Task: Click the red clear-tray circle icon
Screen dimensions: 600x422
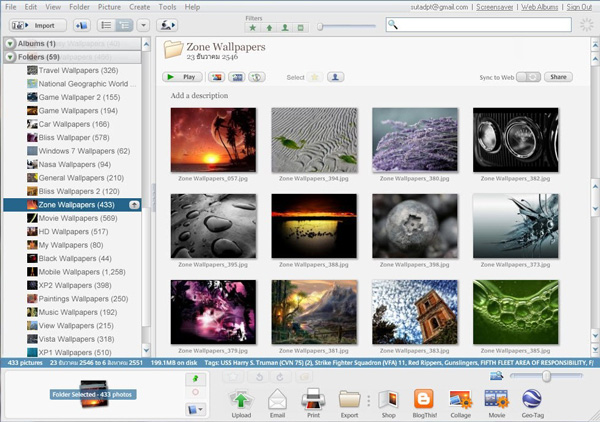Action: tap(196, 392)
